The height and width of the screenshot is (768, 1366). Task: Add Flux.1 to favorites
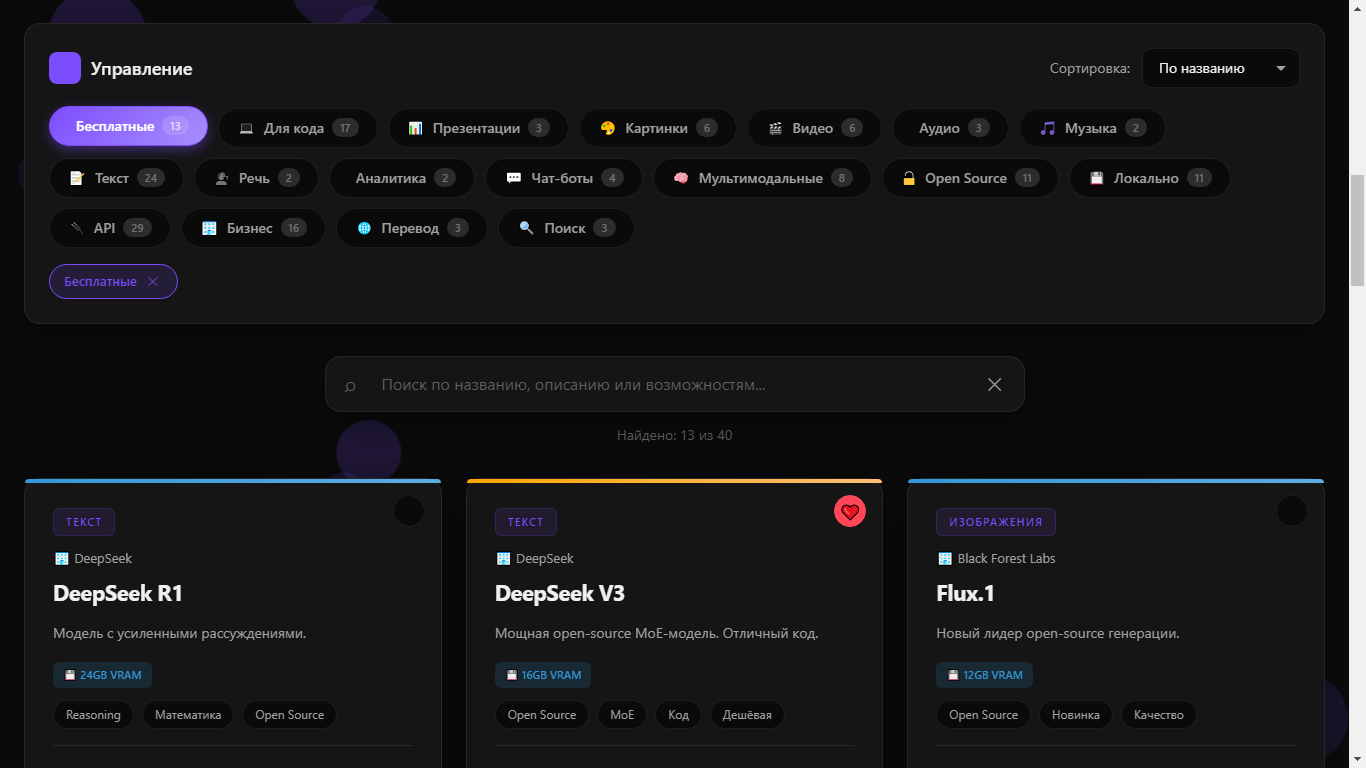tap(1292, 511)
